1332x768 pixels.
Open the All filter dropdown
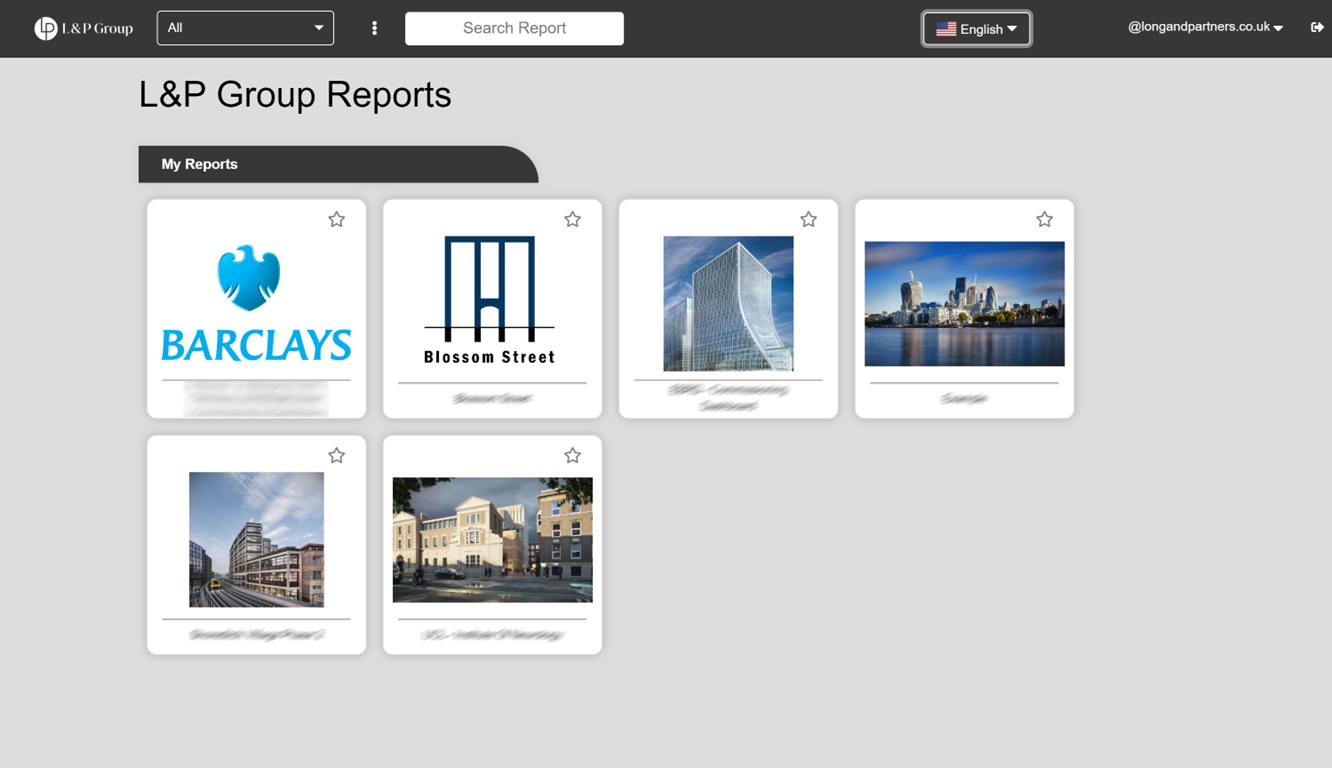tap(245, 28)
